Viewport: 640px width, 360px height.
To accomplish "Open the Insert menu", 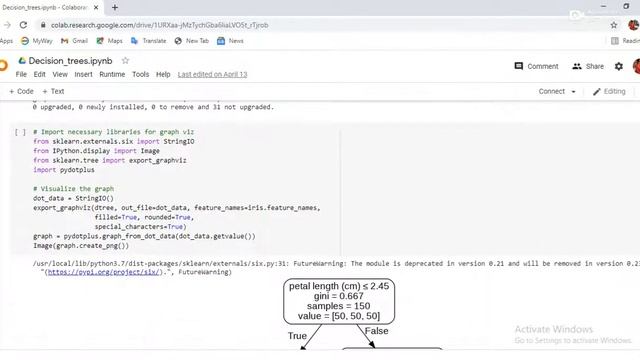I will coord(83,74).
